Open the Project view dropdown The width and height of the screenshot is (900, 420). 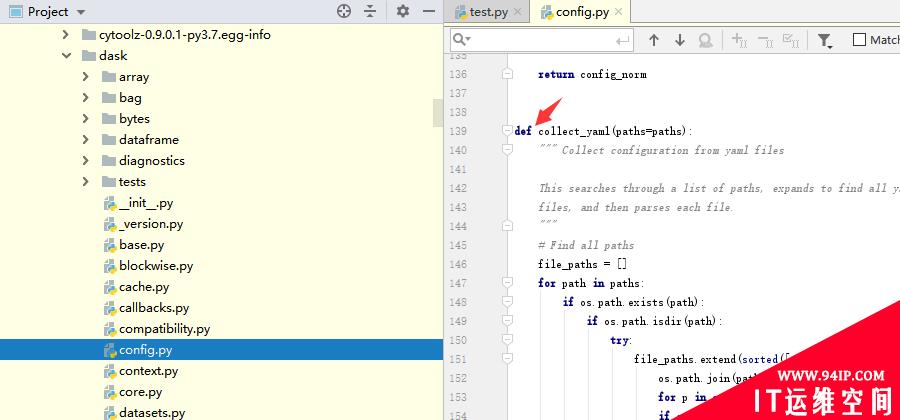[x=80, y=12]
